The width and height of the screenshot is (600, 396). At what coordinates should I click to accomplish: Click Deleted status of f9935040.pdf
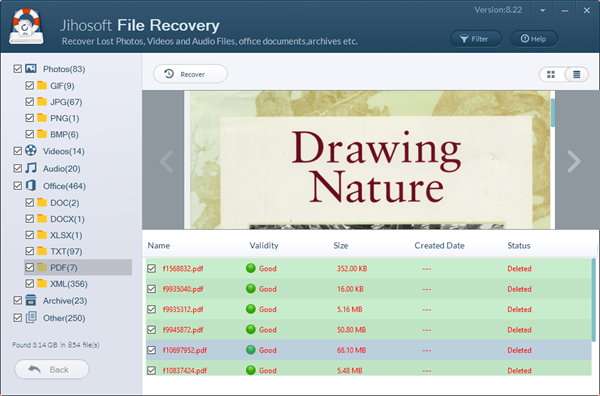[x=519, y=289]
